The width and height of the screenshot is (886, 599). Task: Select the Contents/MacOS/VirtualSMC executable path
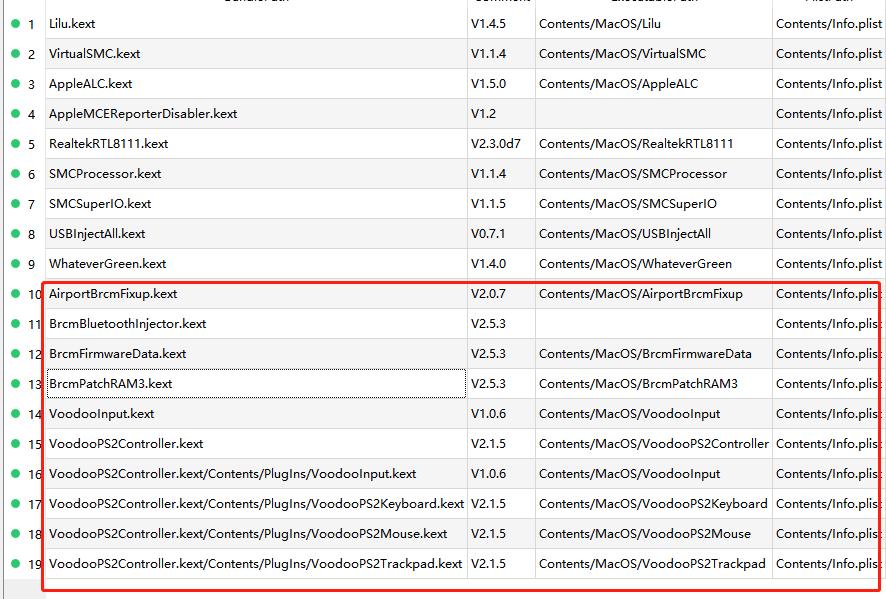(654, 54)
